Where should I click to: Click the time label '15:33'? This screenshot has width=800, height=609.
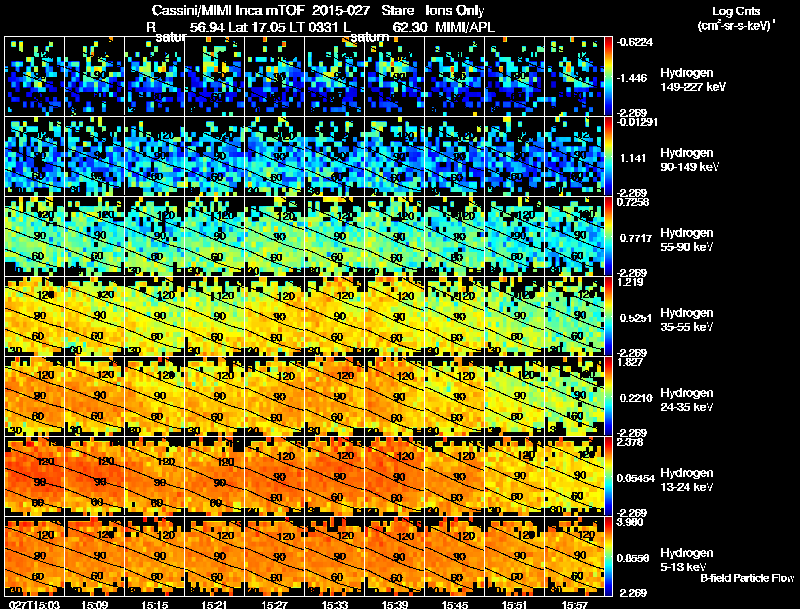(x=334, y=604)
